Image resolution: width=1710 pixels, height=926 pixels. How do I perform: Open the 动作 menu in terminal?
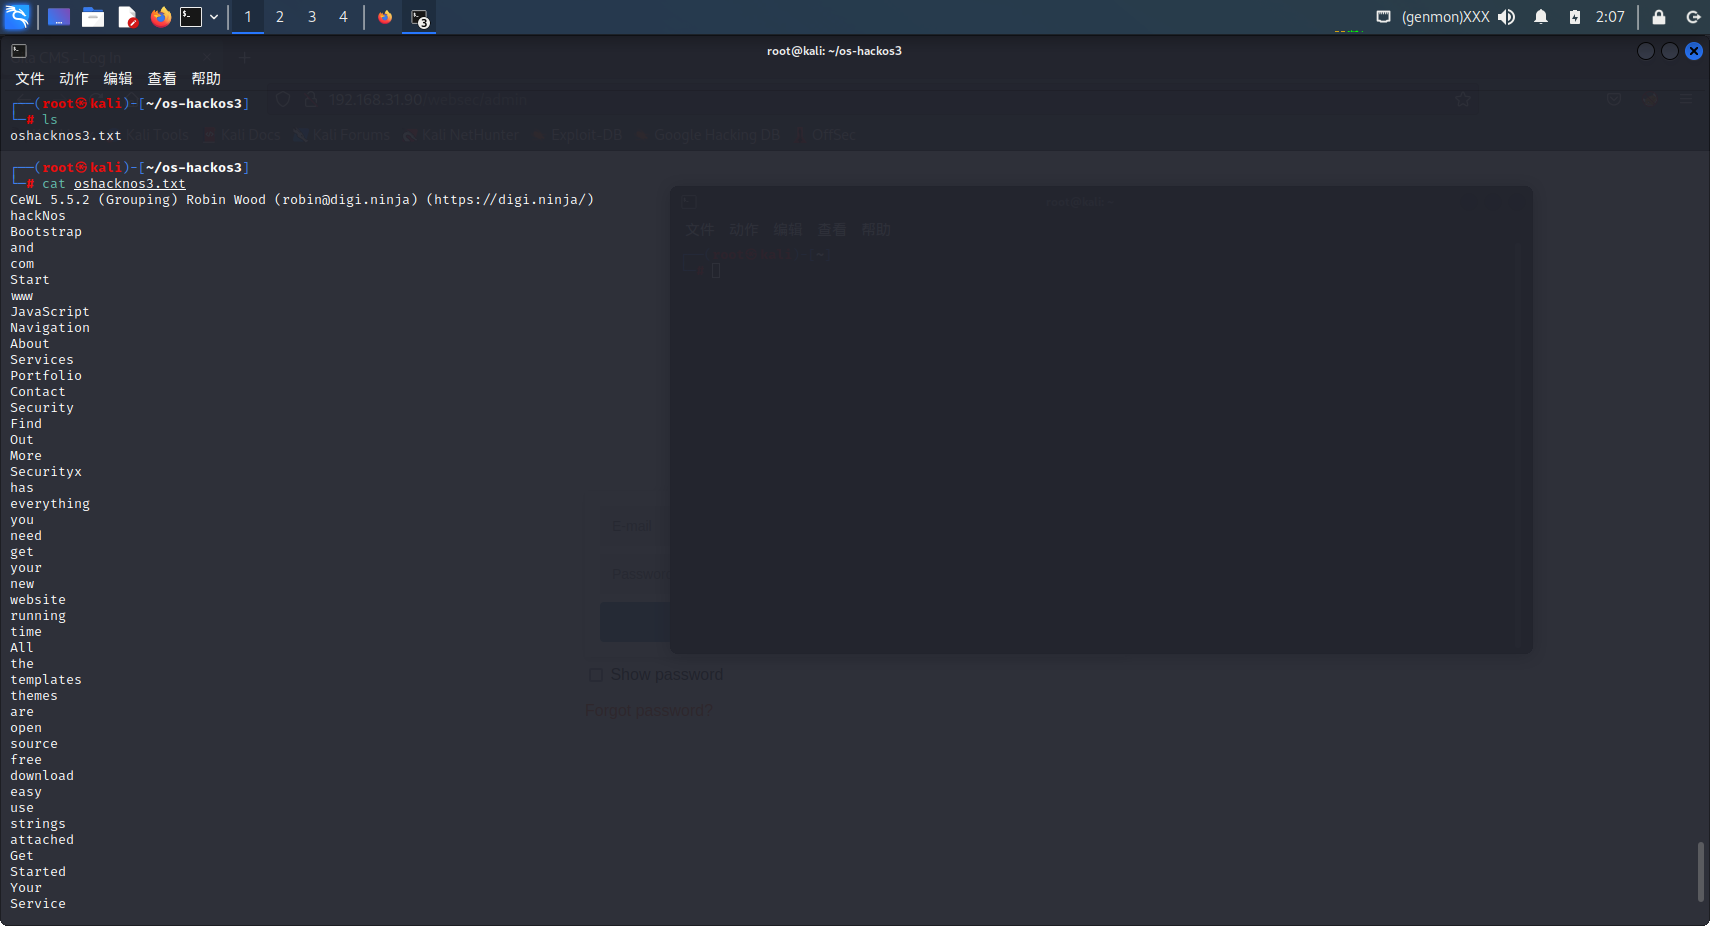coord(74,78)
